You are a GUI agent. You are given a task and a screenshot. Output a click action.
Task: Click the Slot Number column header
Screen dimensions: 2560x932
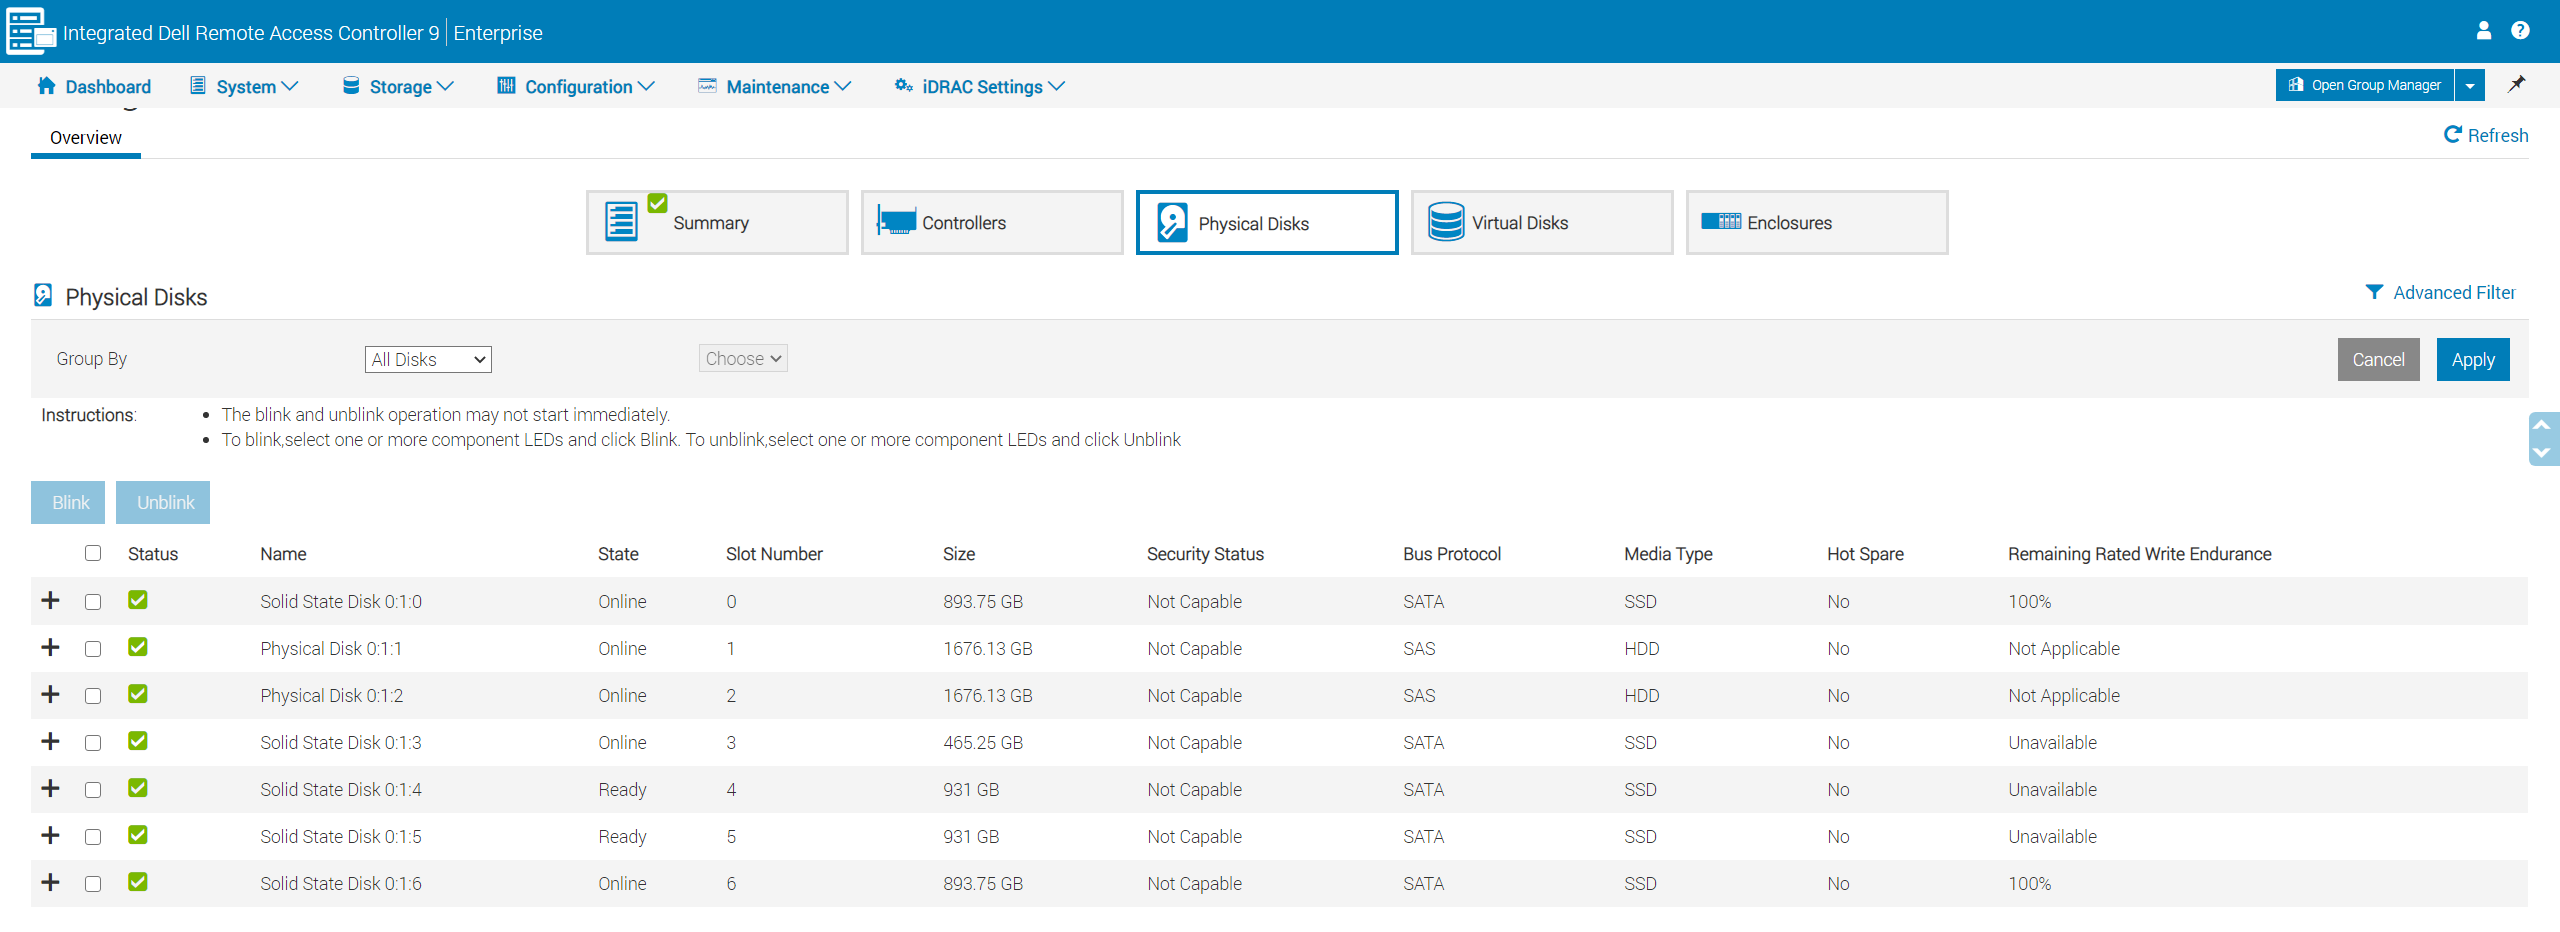pyautogui.click(x=774, y=554)
